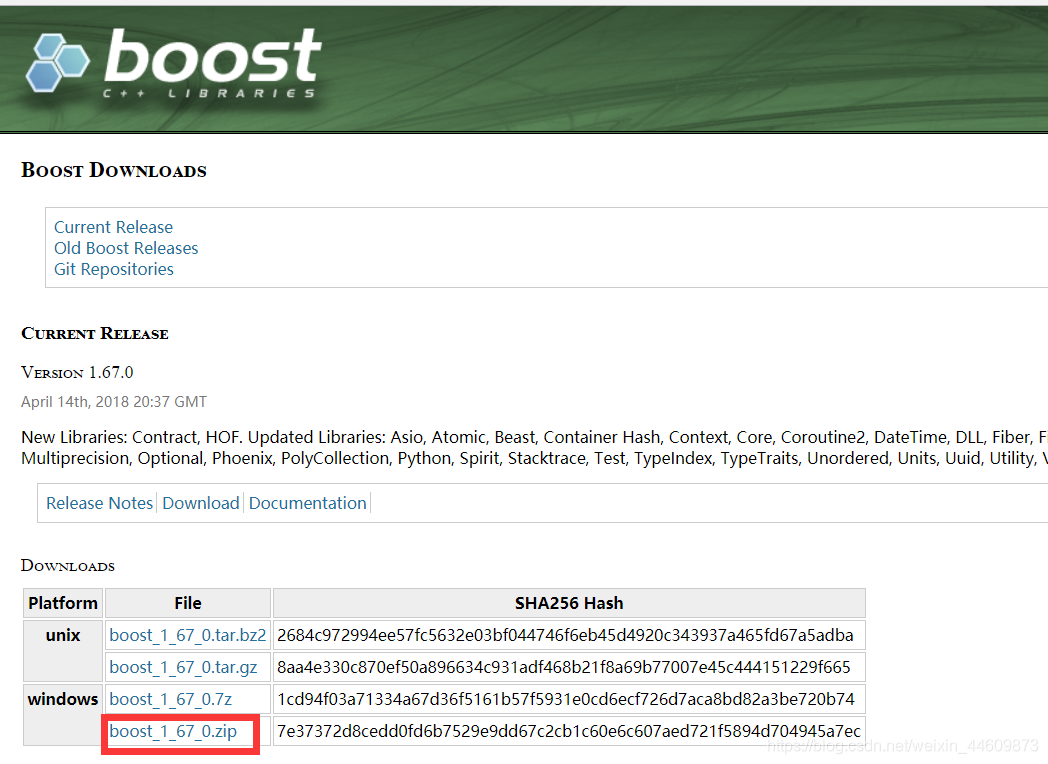Download boost_1_67_0.tar.gz file
Viewport: 1048px width, 764px height.
click(183, 667)
